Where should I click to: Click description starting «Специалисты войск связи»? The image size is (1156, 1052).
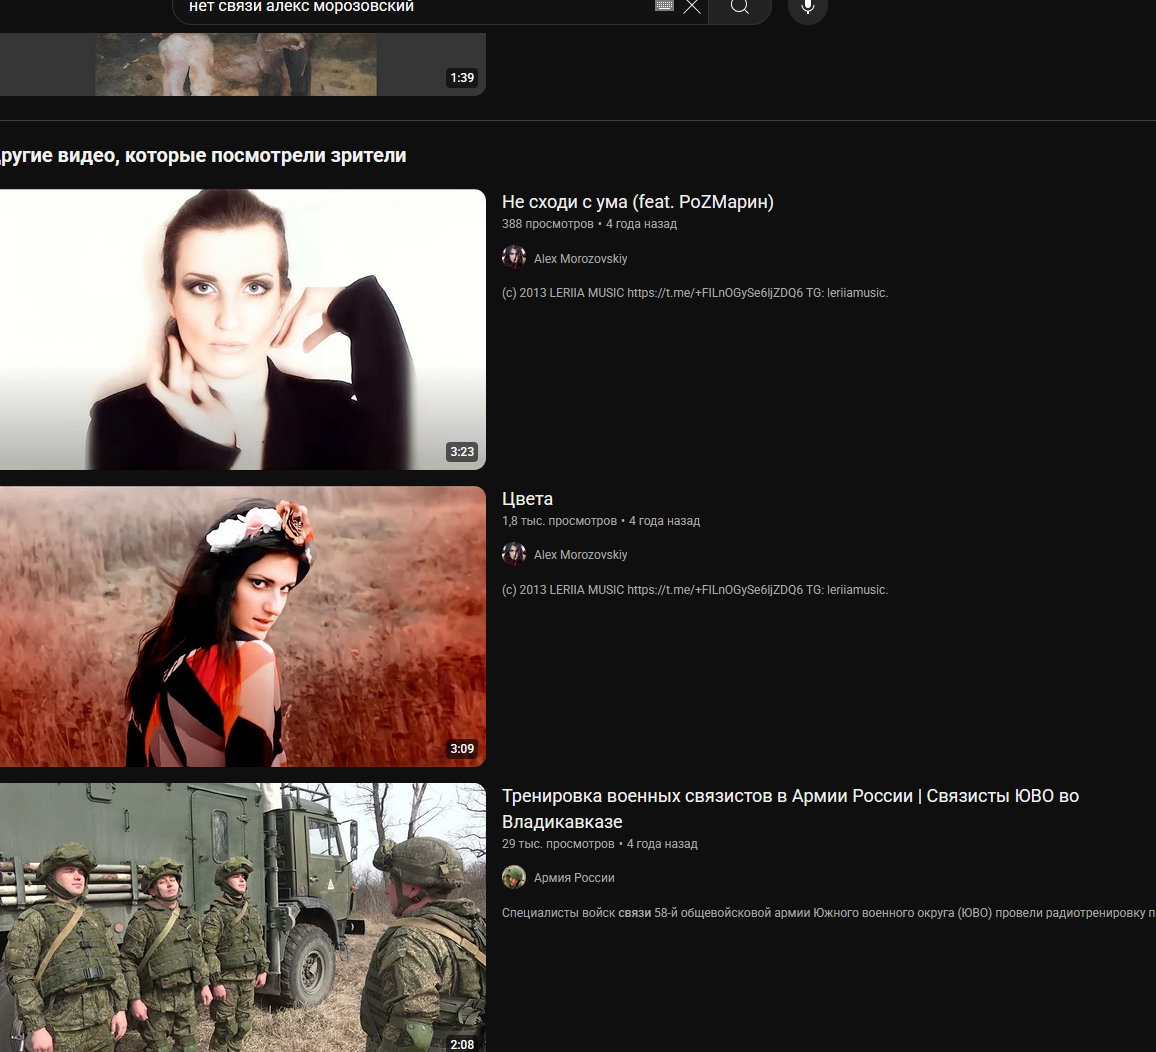(x=829, y=913)
